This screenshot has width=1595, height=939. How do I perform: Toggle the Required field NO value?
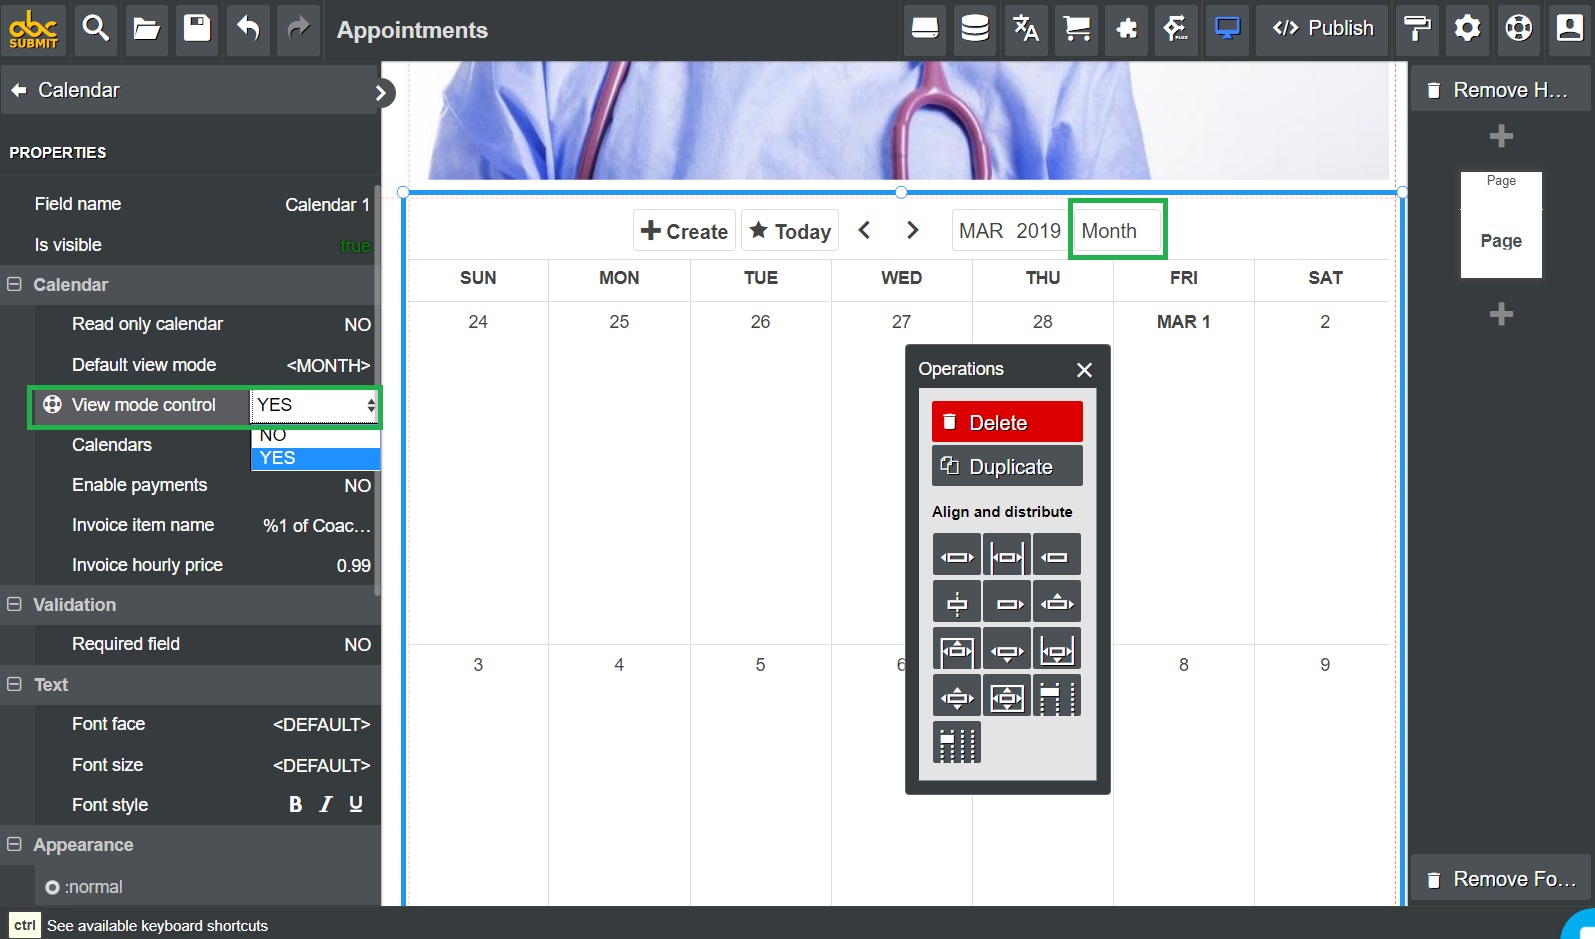(357, 645)
